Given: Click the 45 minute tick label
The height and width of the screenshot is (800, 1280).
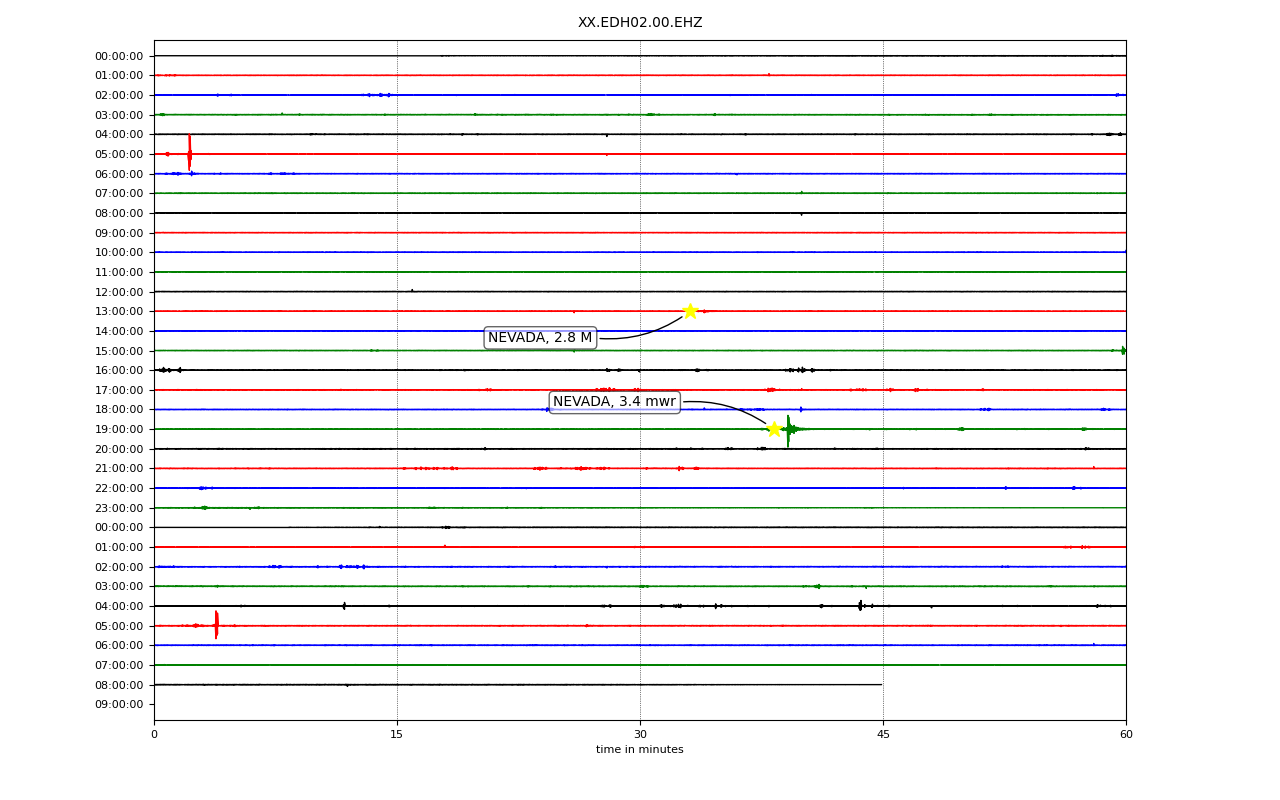Looking at the screenshot, I should tap(883, 735).
